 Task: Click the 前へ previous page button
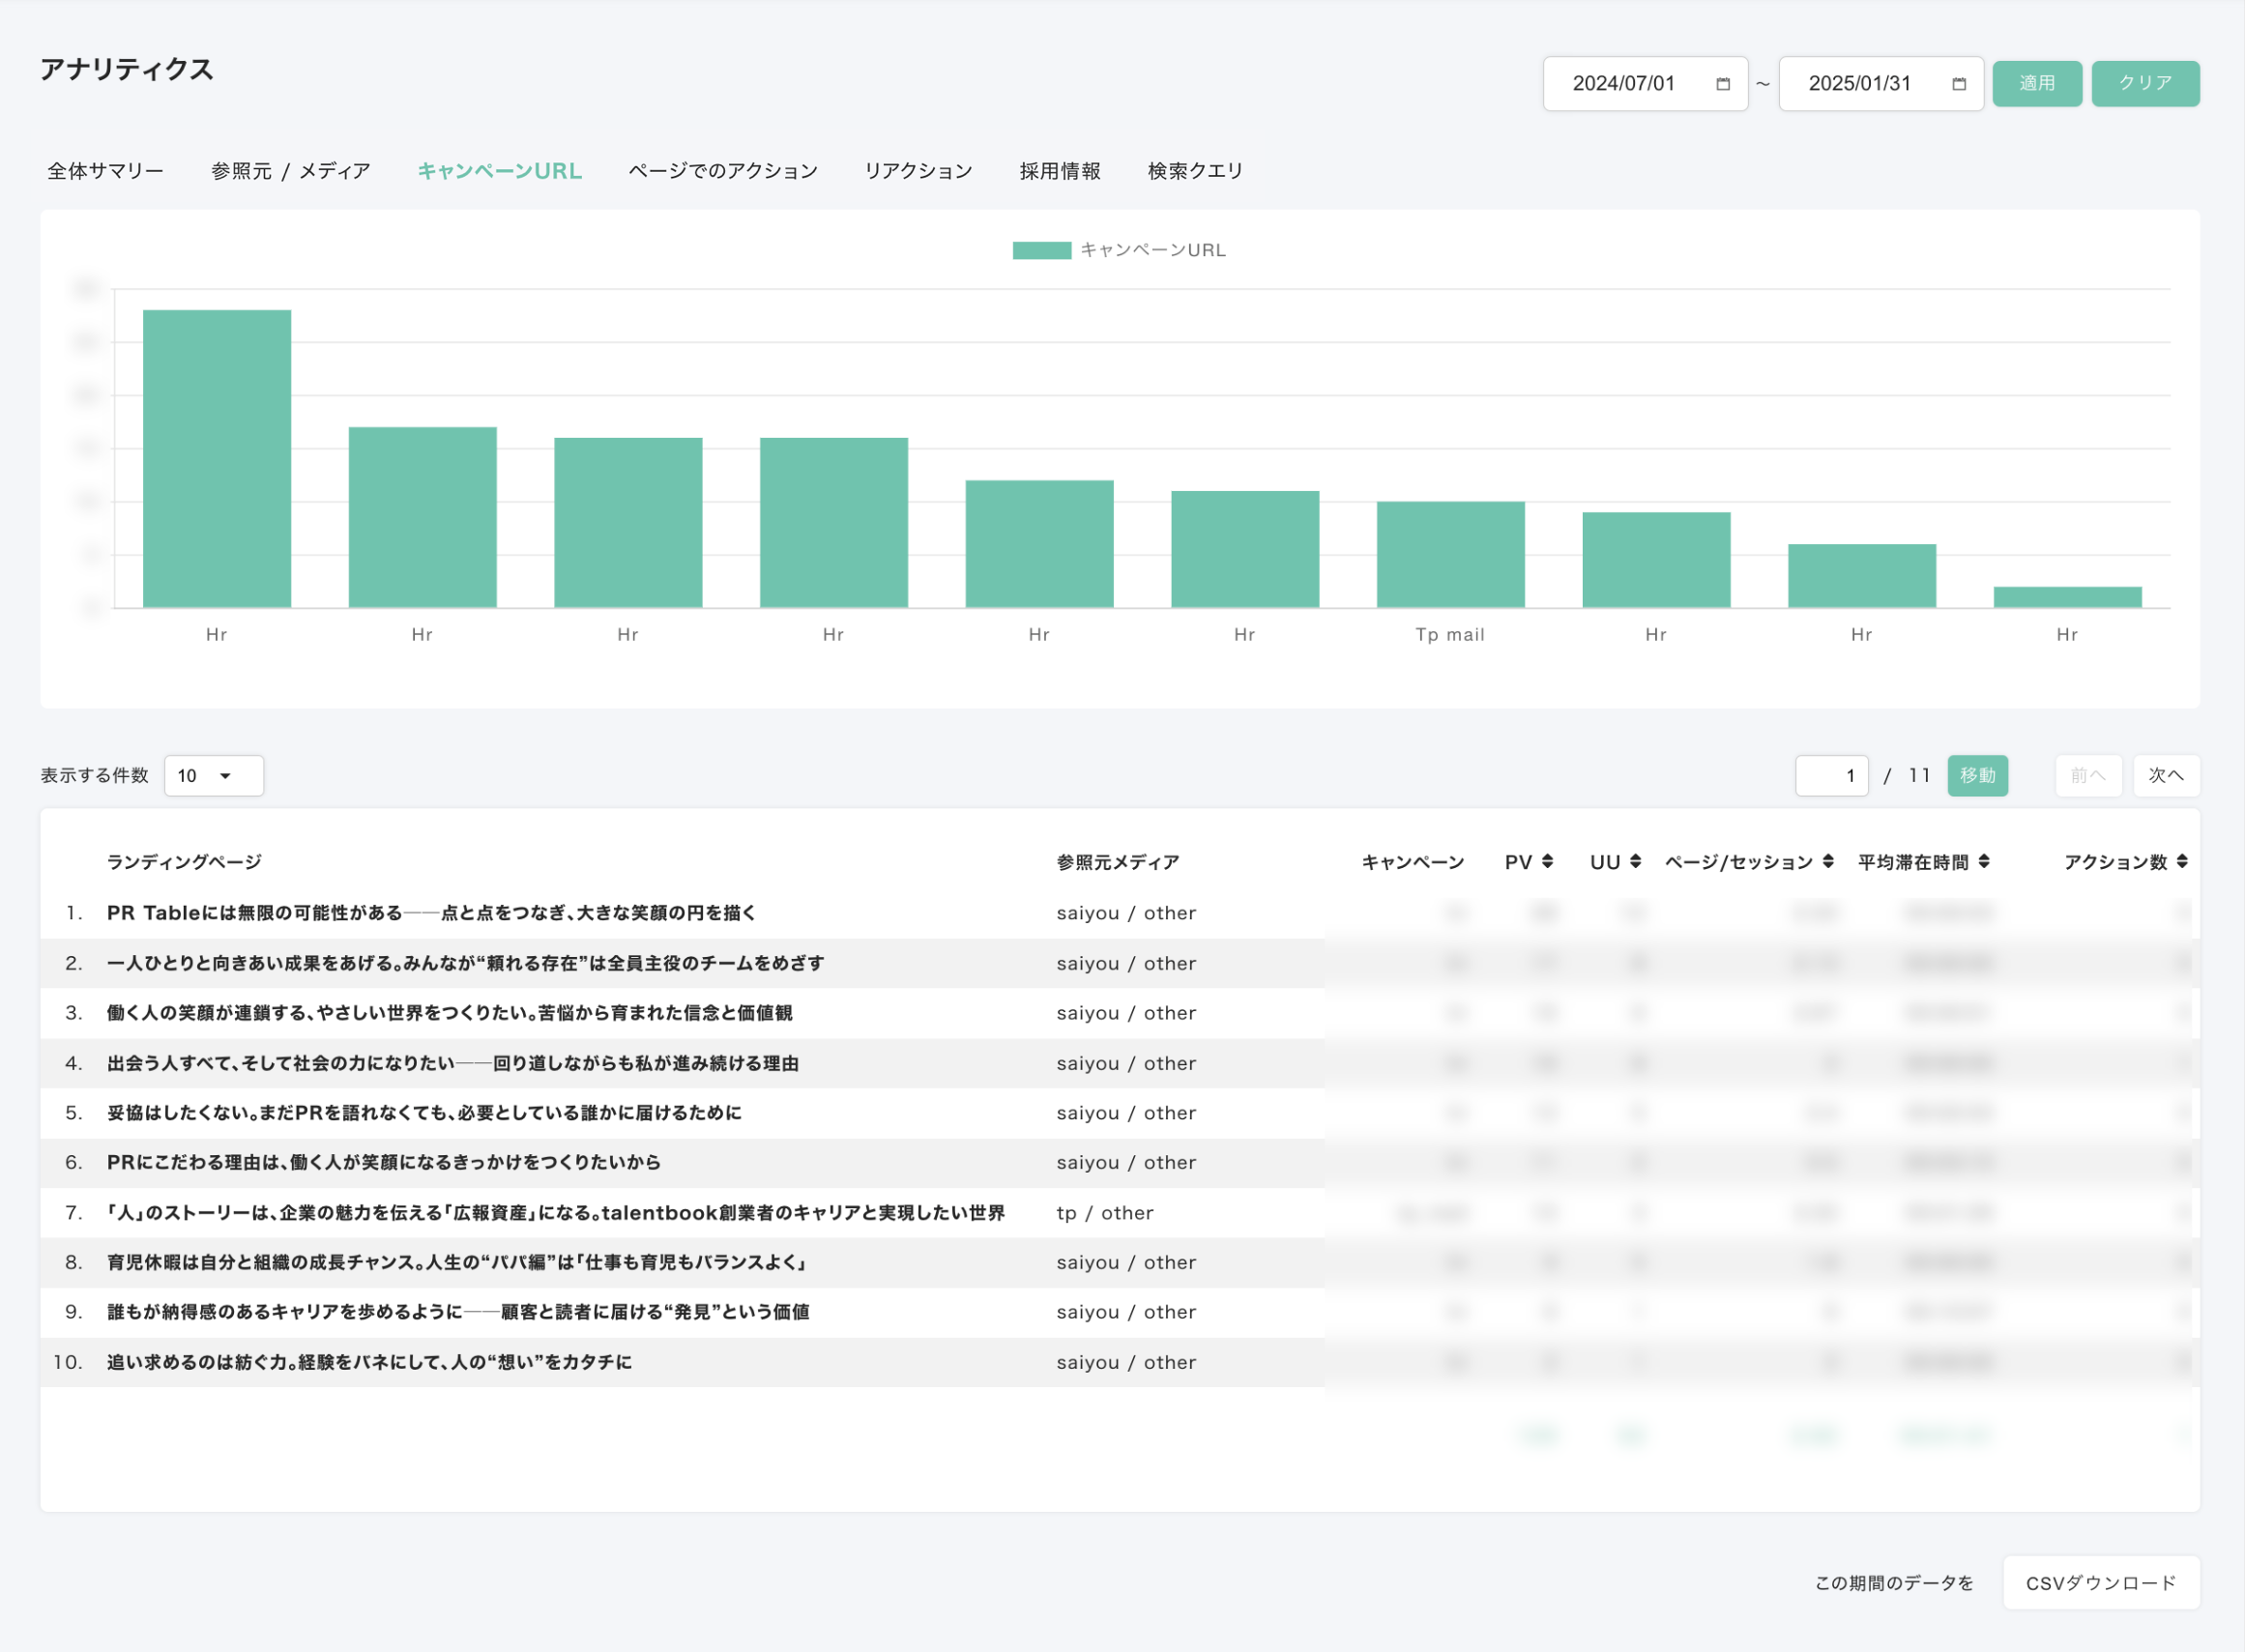pos(2088,775)
